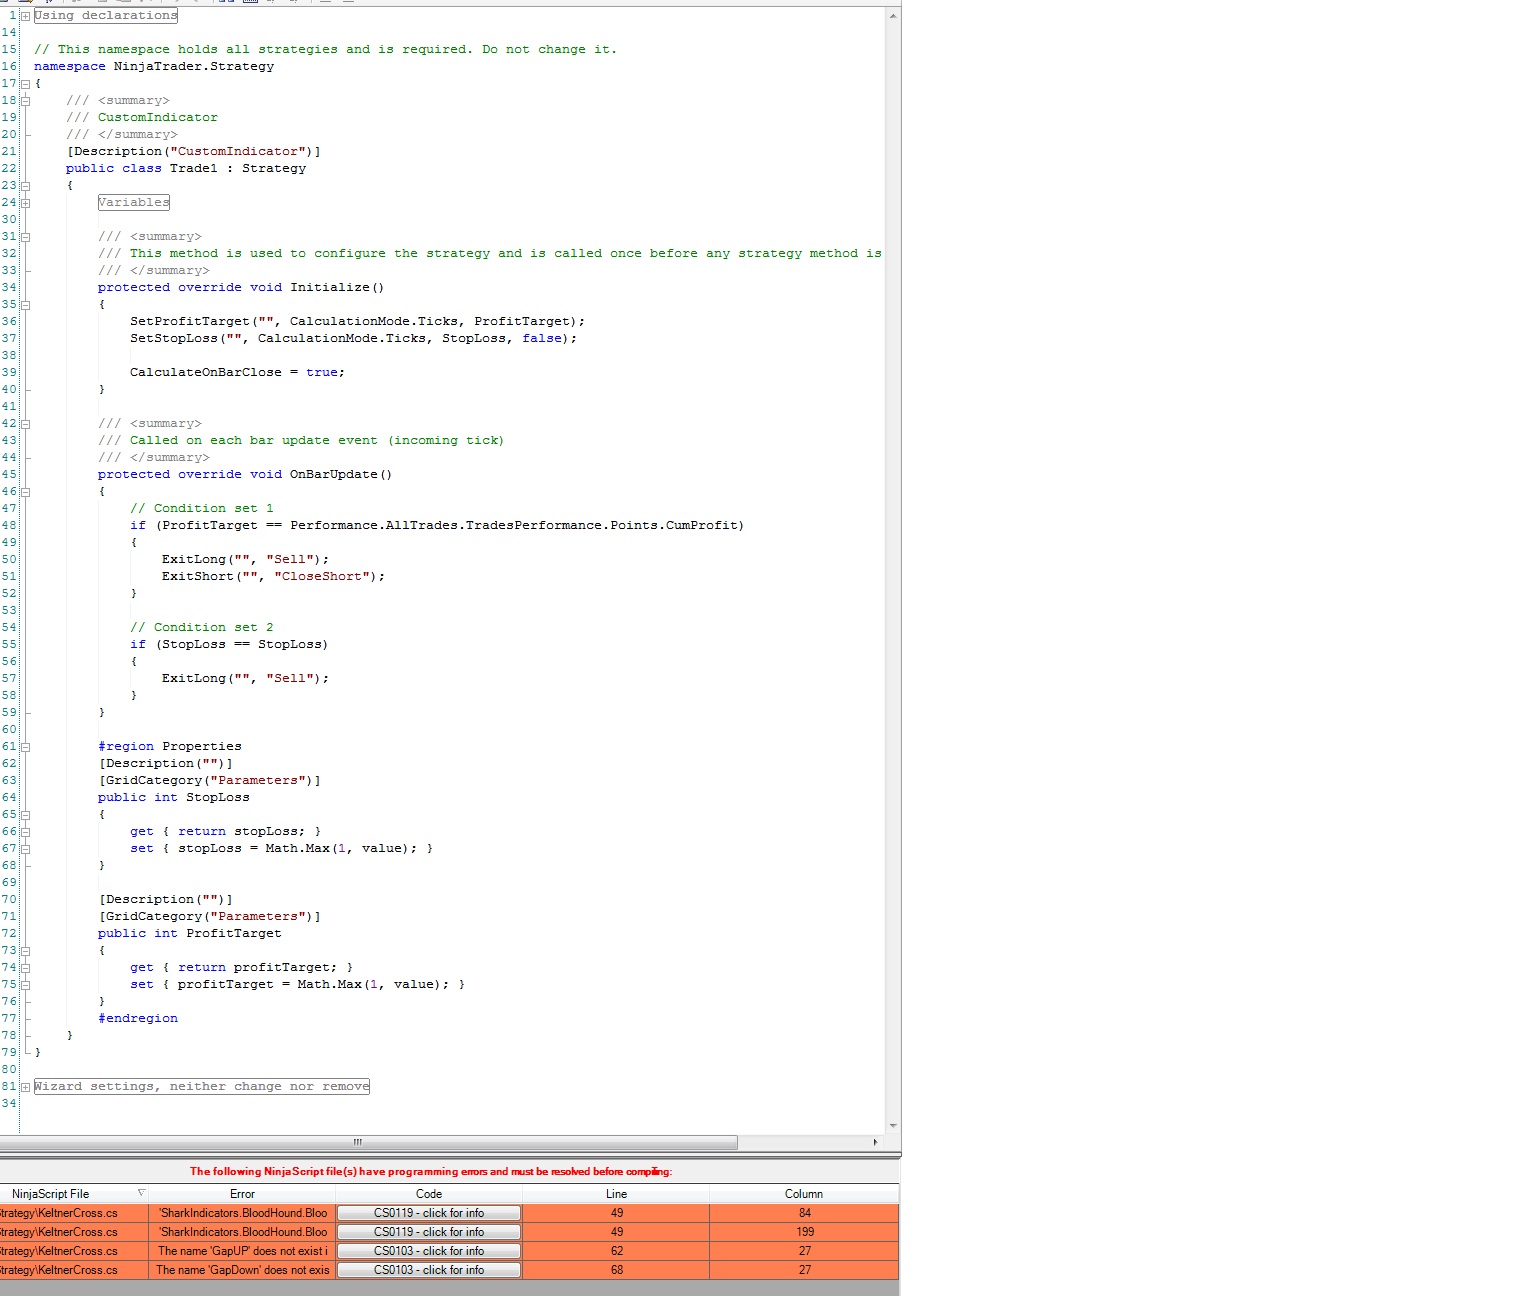Viewport: 1536px width, 1296px height.
Task: Click the sort arrow in NinjaScript File header
Action: (x=141, y=1193)
